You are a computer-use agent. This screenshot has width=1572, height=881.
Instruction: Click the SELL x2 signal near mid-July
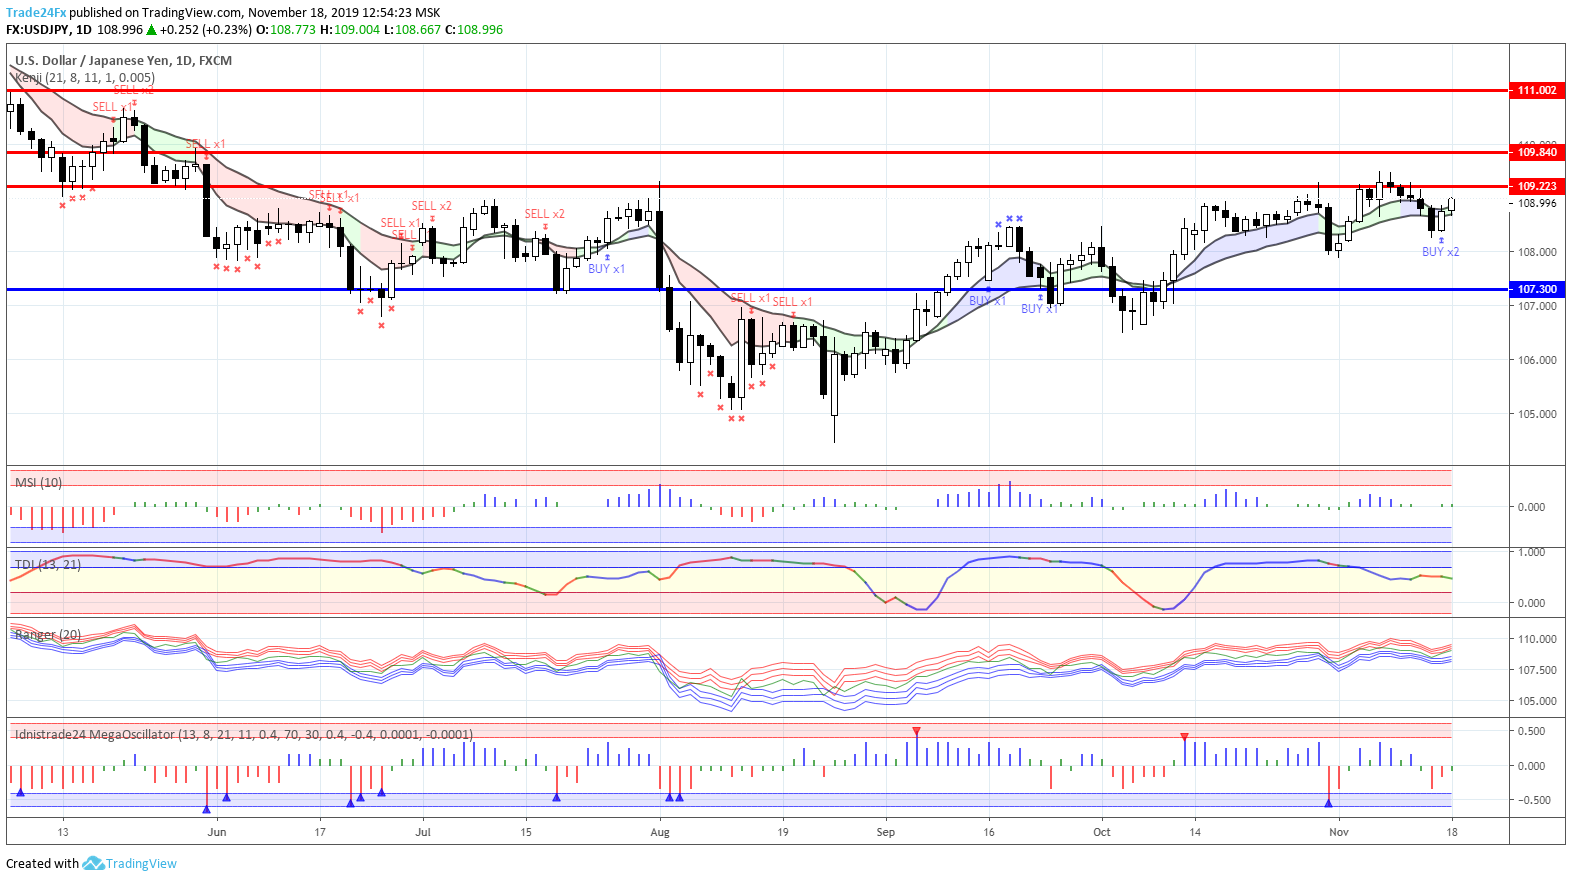click(544, 214)
